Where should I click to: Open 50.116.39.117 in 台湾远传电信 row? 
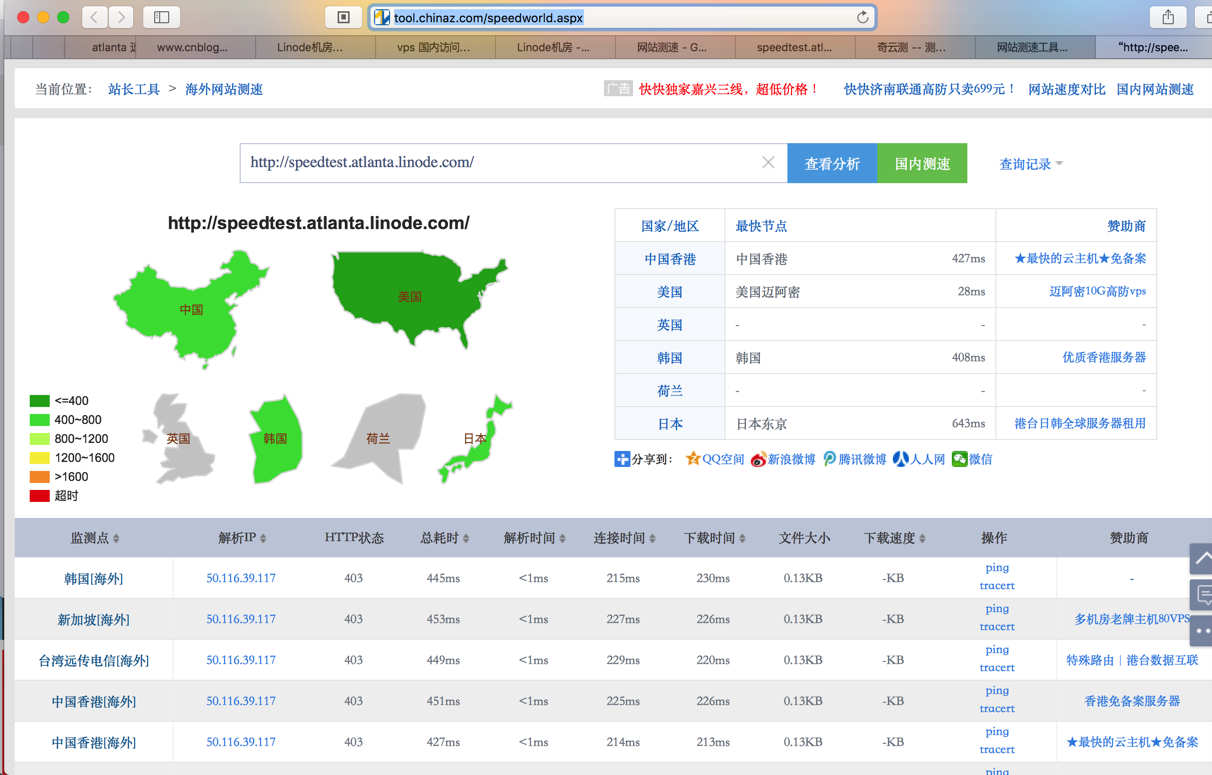241,660
